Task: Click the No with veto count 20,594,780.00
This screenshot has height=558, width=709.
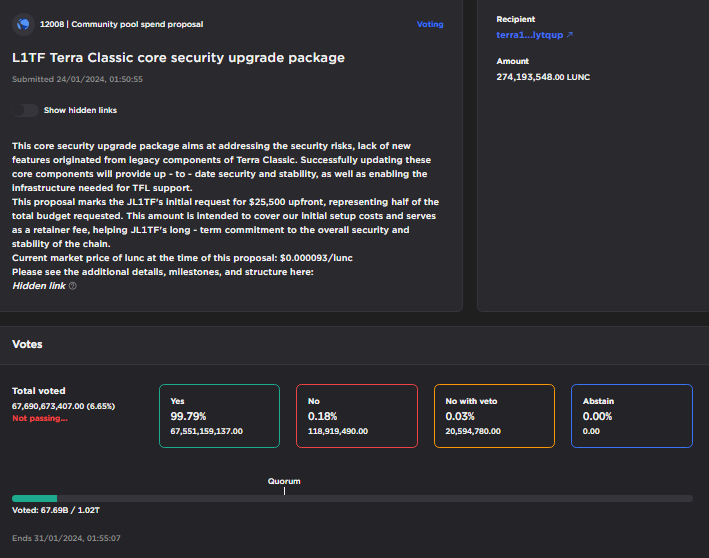Action: click(473, 431)
